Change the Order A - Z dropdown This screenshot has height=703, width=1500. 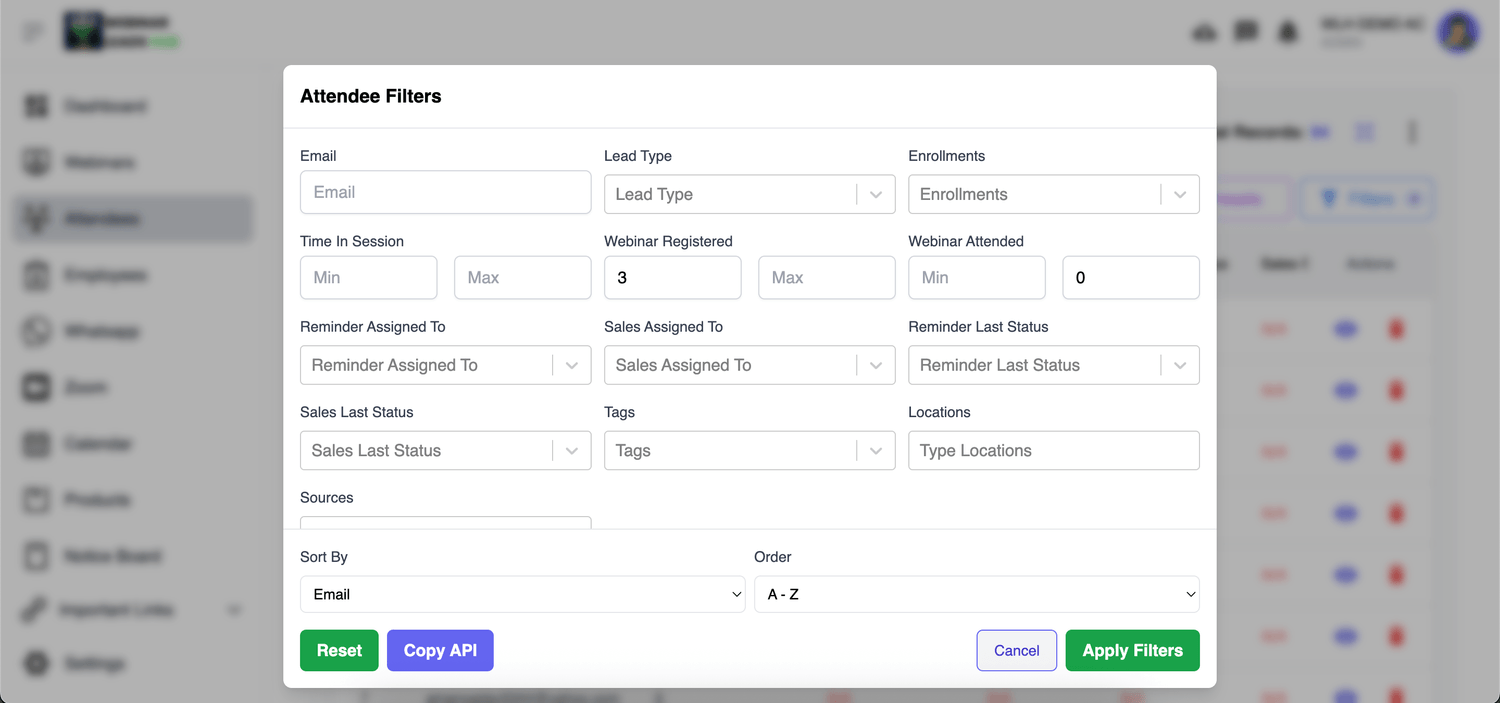tap(976, 594)
